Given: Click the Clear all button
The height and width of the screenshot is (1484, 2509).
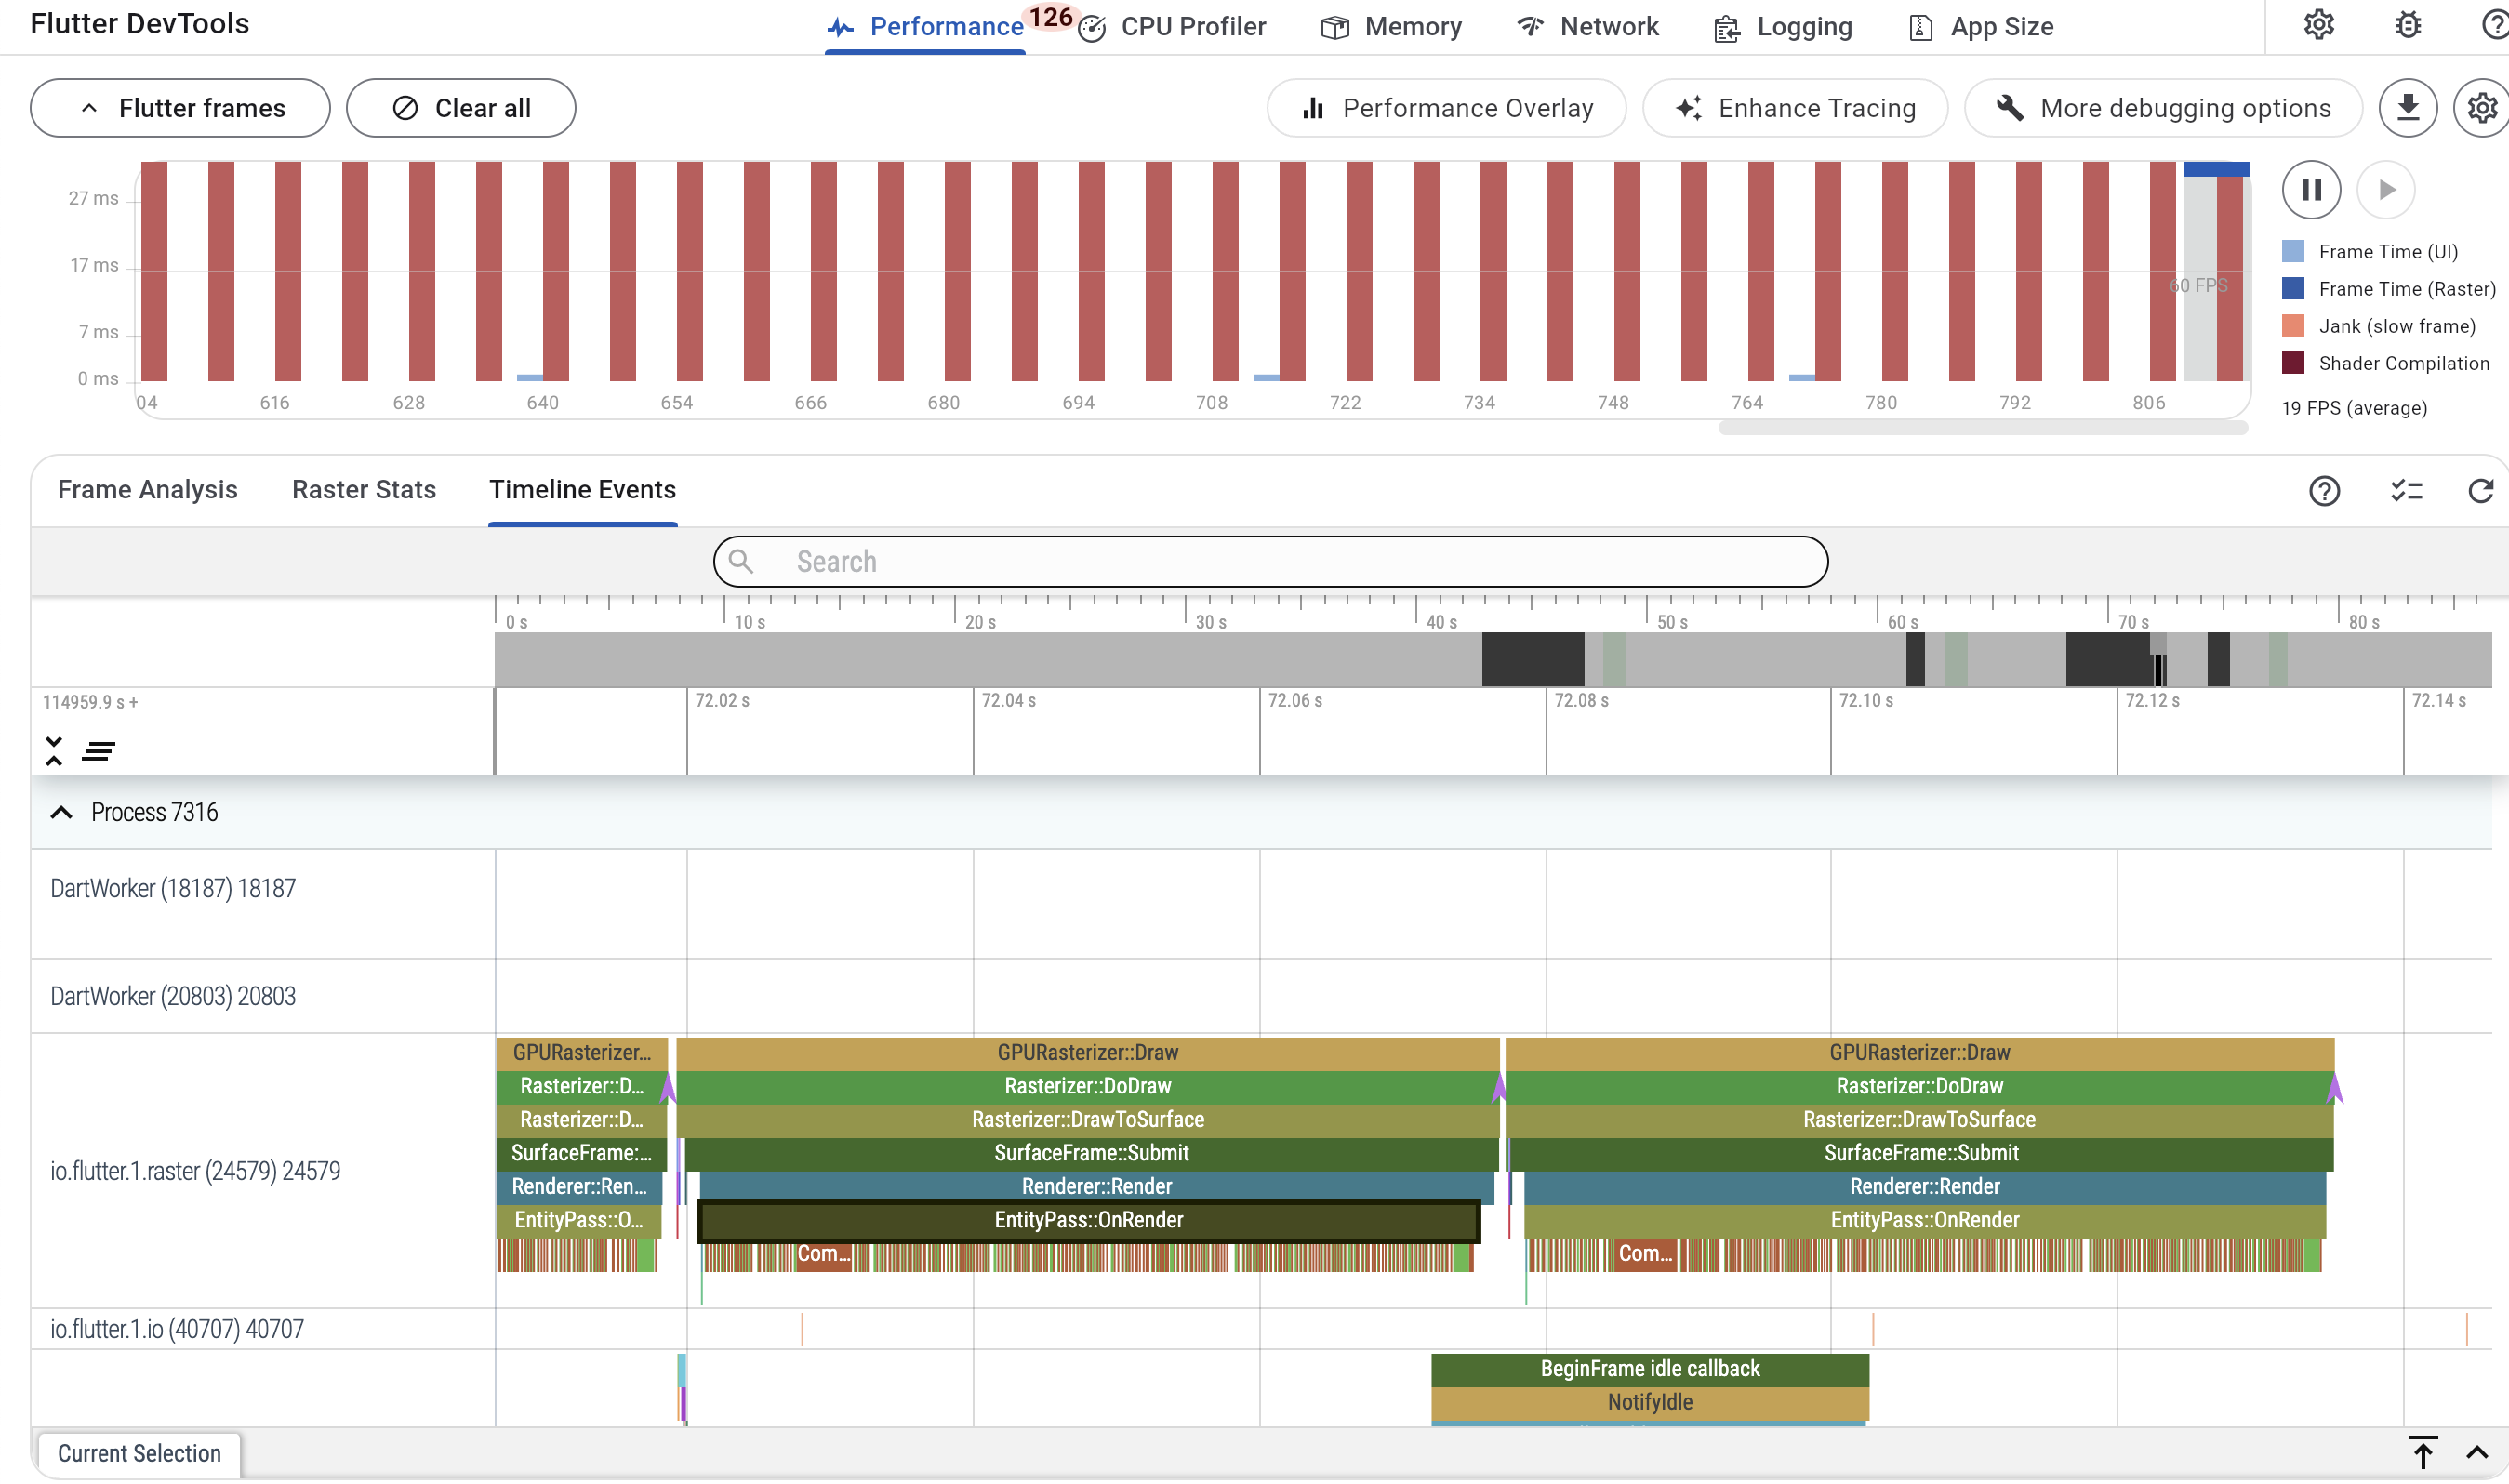Looking at the screenshot, I should point(461,108).
